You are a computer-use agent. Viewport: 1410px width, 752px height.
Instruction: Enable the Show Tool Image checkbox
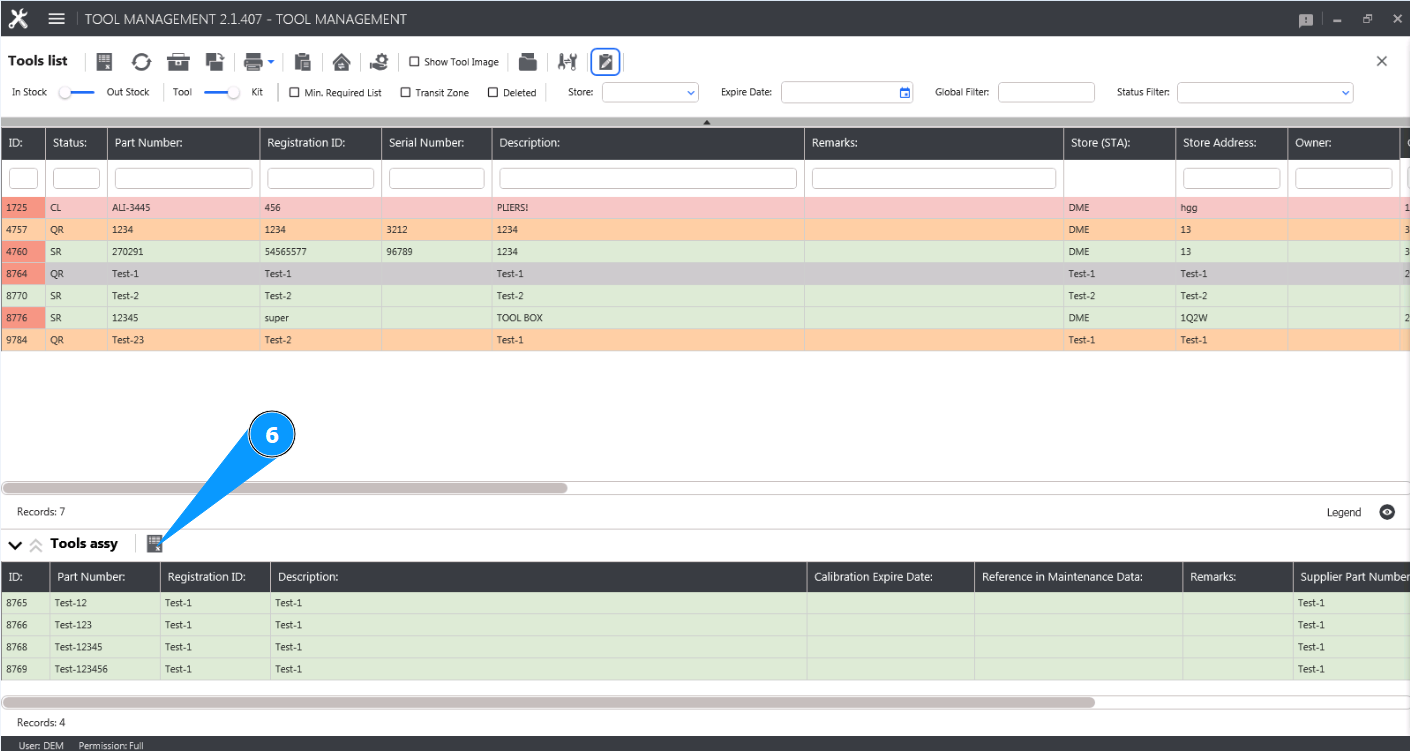414,62
